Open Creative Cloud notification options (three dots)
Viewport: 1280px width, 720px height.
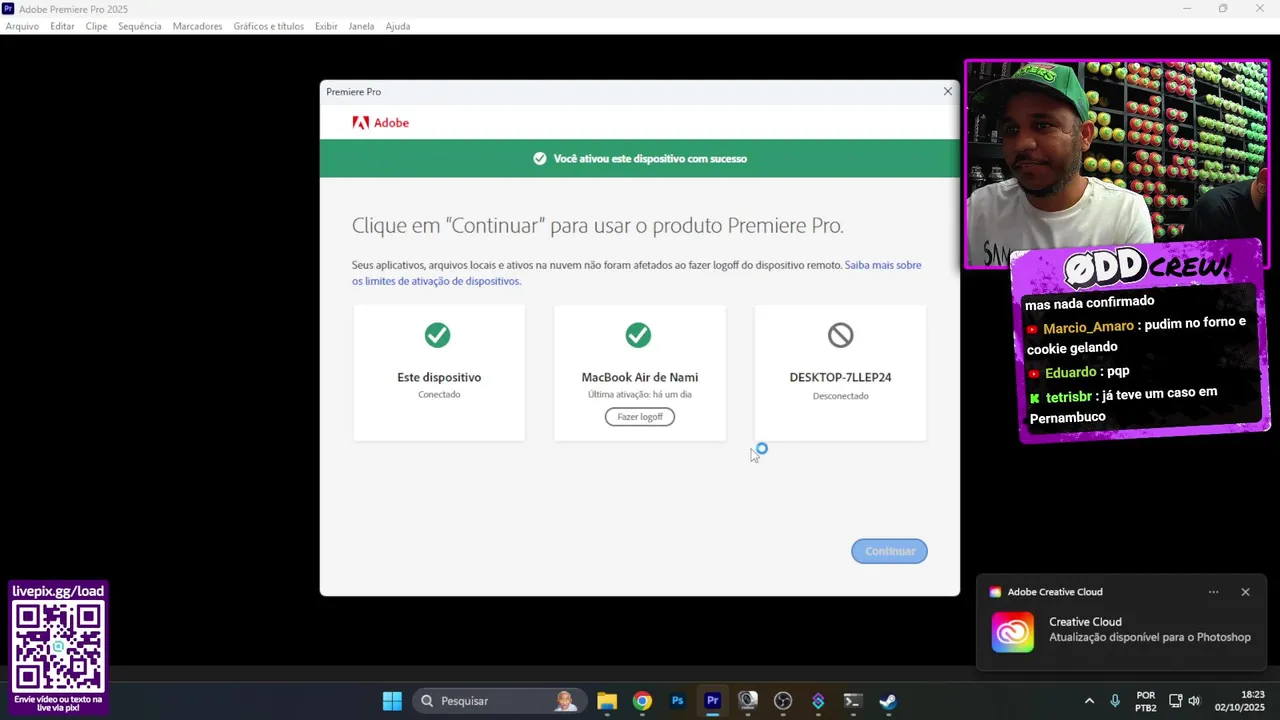1213,592
